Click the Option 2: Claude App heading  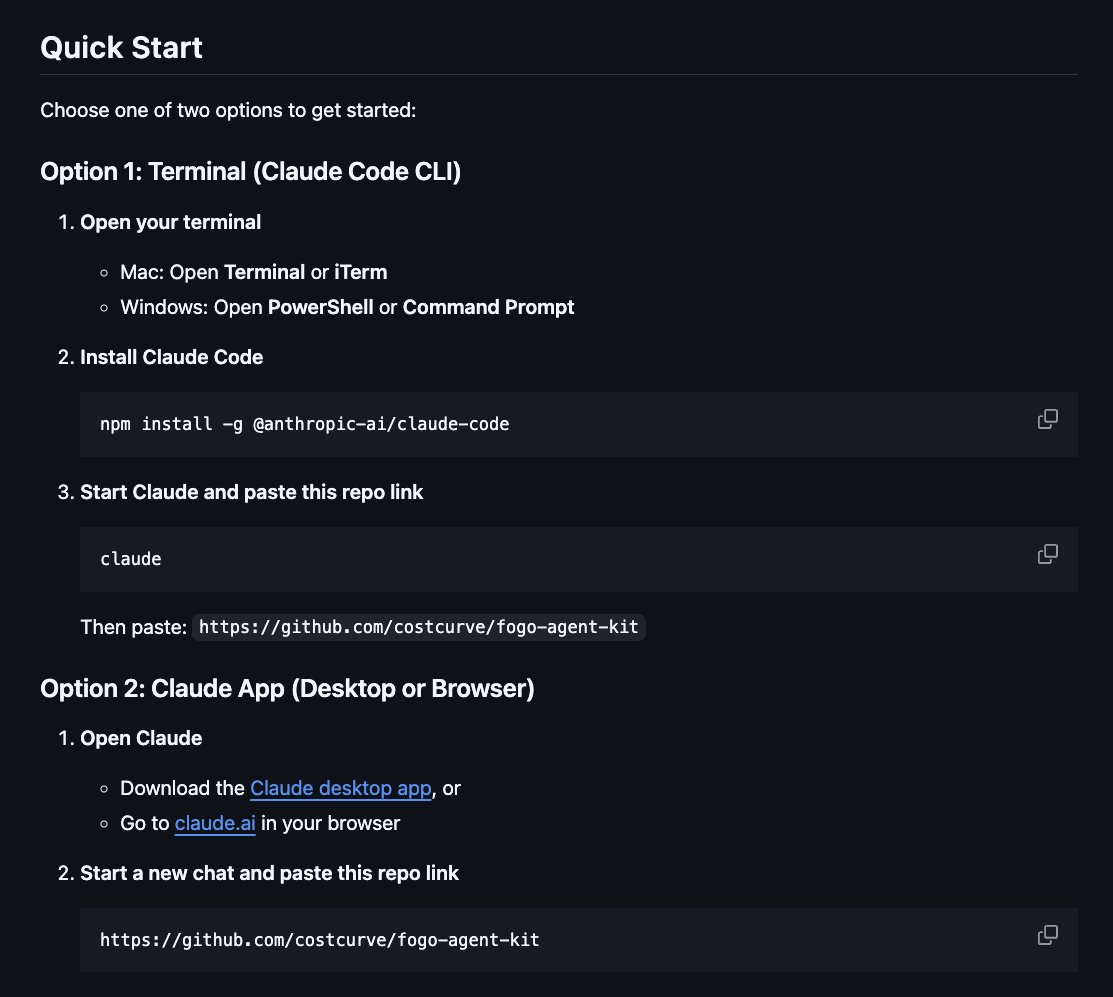point(287,688)
